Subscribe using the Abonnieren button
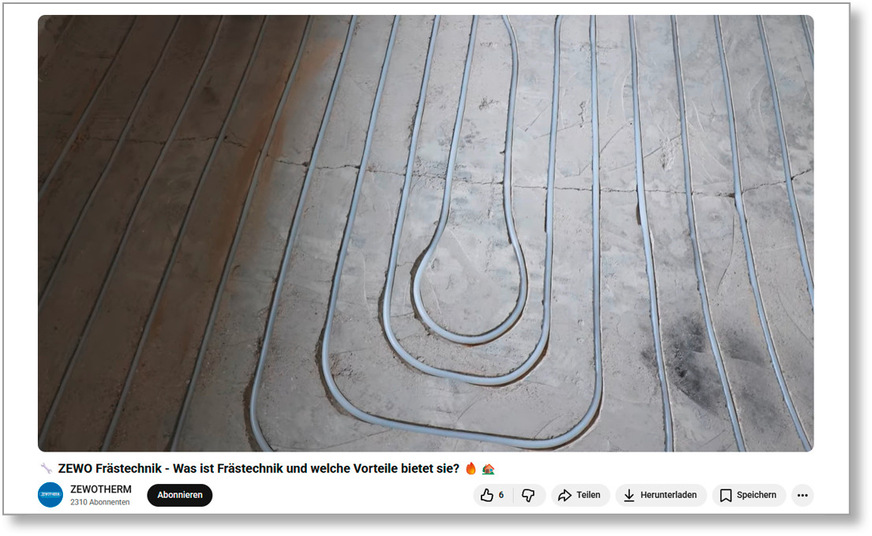Image resolution: width=872 pixels, height=536 pixels. point(180,495)
